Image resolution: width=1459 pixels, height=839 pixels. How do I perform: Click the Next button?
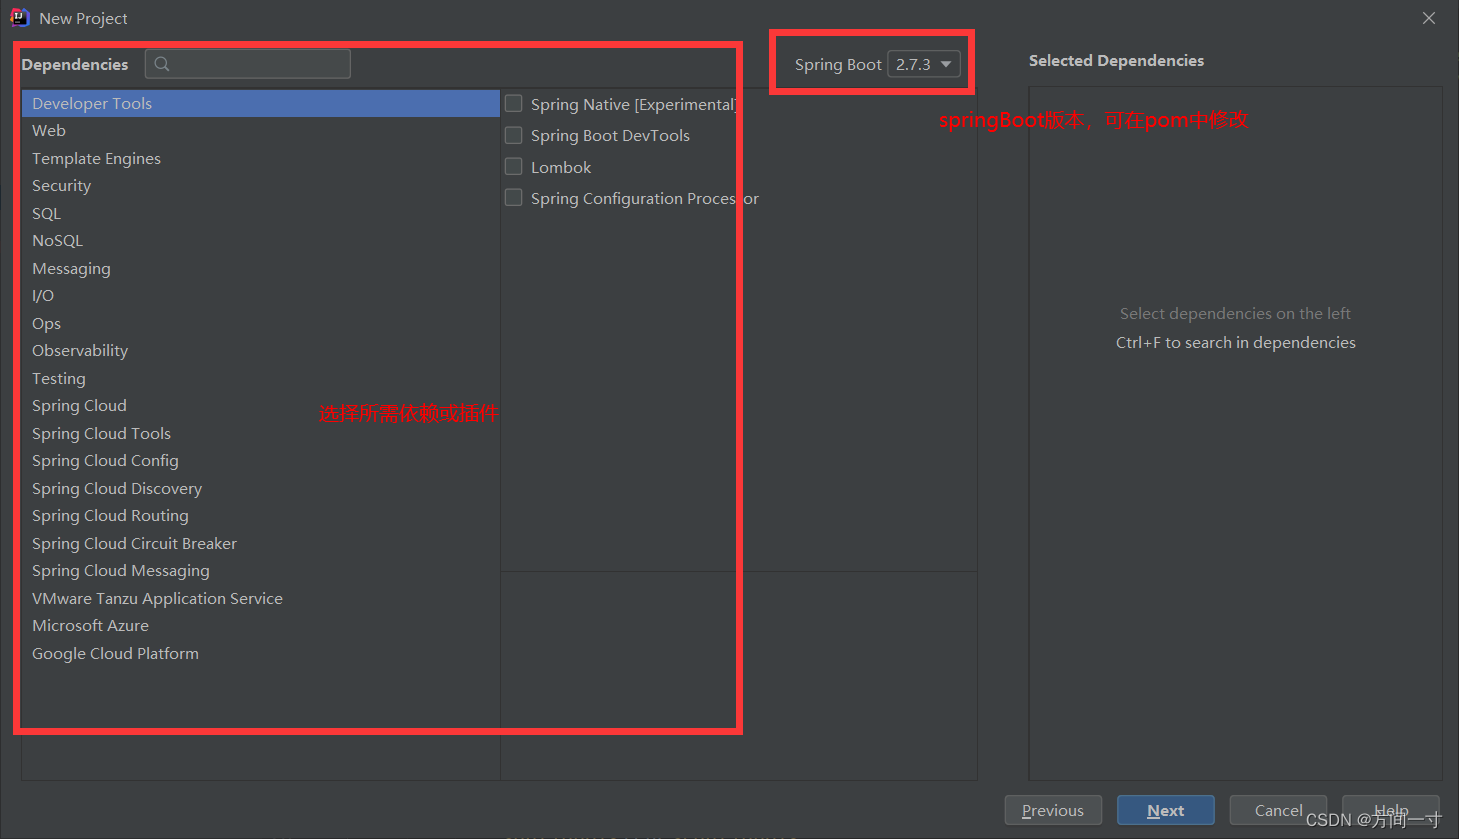click(1166, 810)
